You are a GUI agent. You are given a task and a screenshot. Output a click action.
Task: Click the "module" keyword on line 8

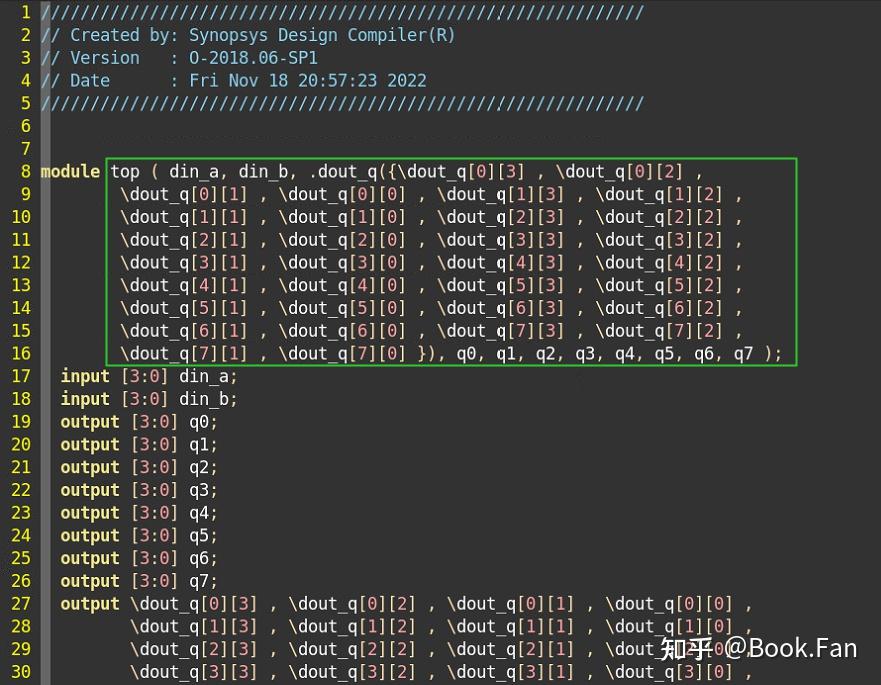point(69,171)
